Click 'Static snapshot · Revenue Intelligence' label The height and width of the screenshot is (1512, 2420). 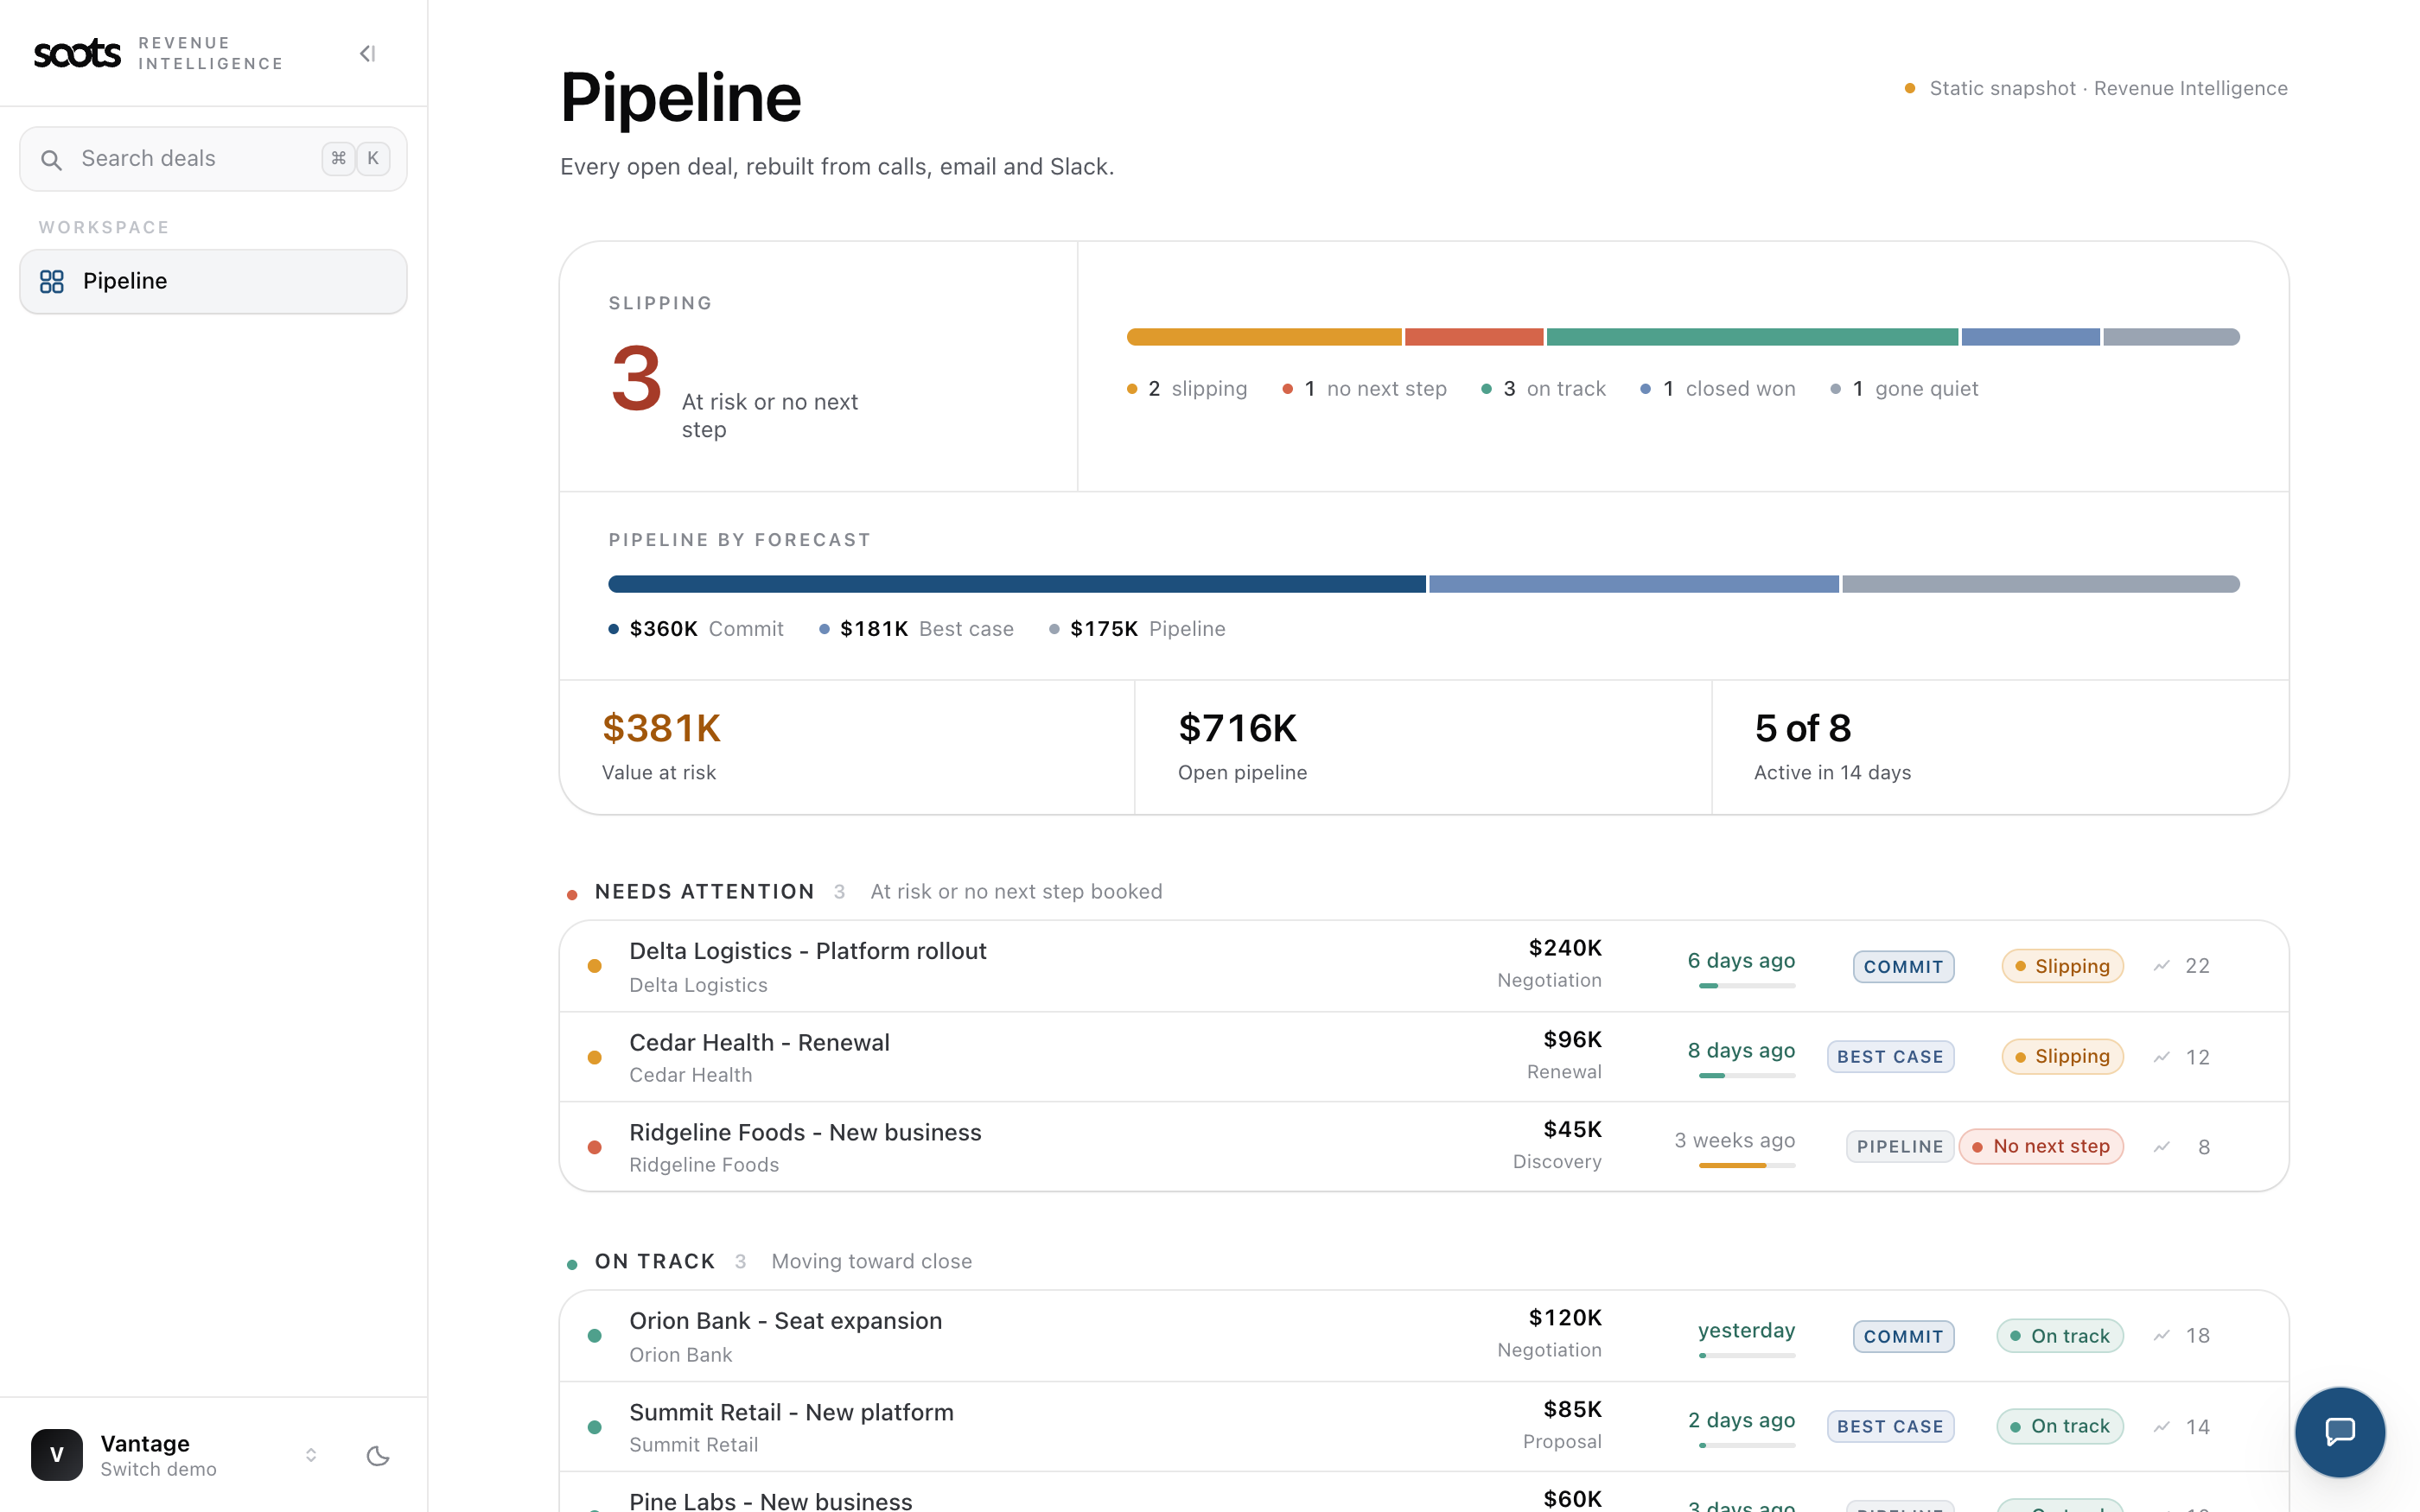pyautogui.click(x=2108, y=89)
